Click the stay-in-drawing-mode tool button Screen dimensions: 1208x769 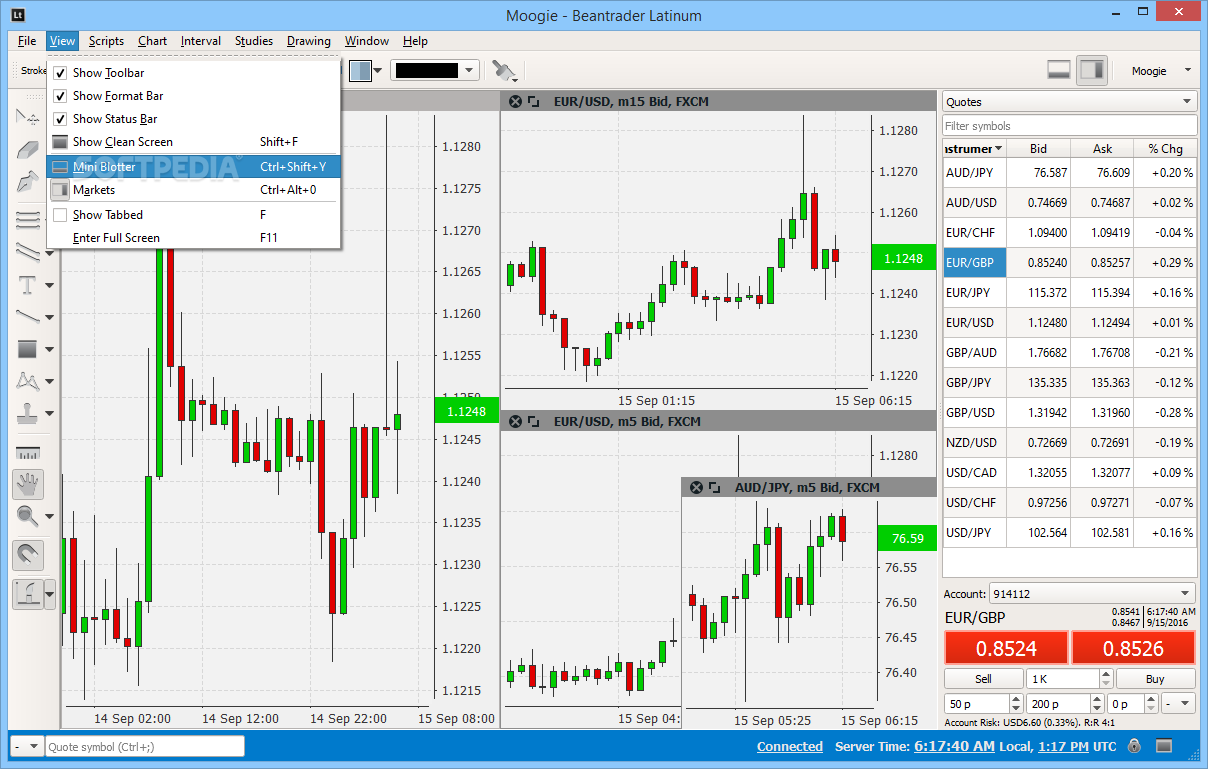pyautogui.click(x=27, y=594)
